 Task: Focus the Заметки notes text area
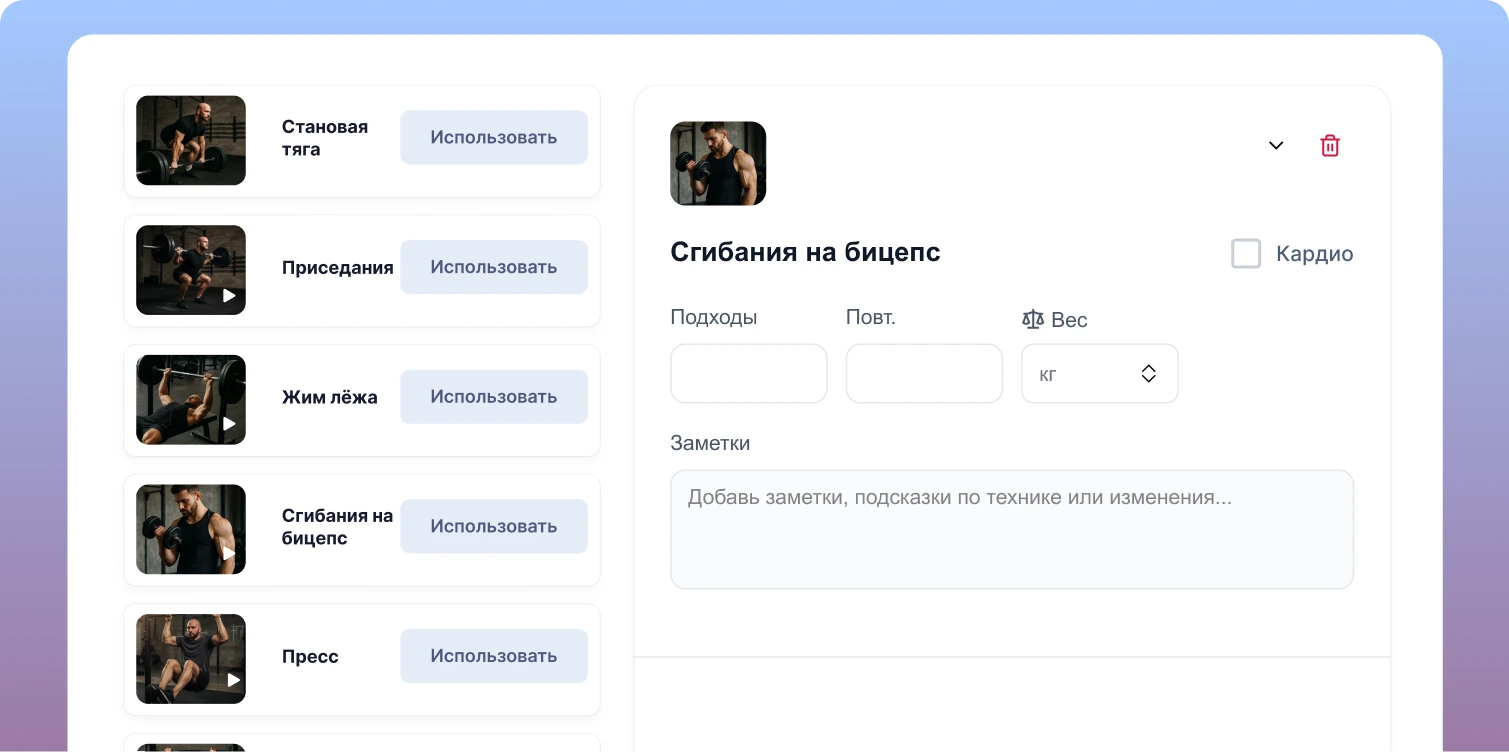click(x=1012, y=530)
